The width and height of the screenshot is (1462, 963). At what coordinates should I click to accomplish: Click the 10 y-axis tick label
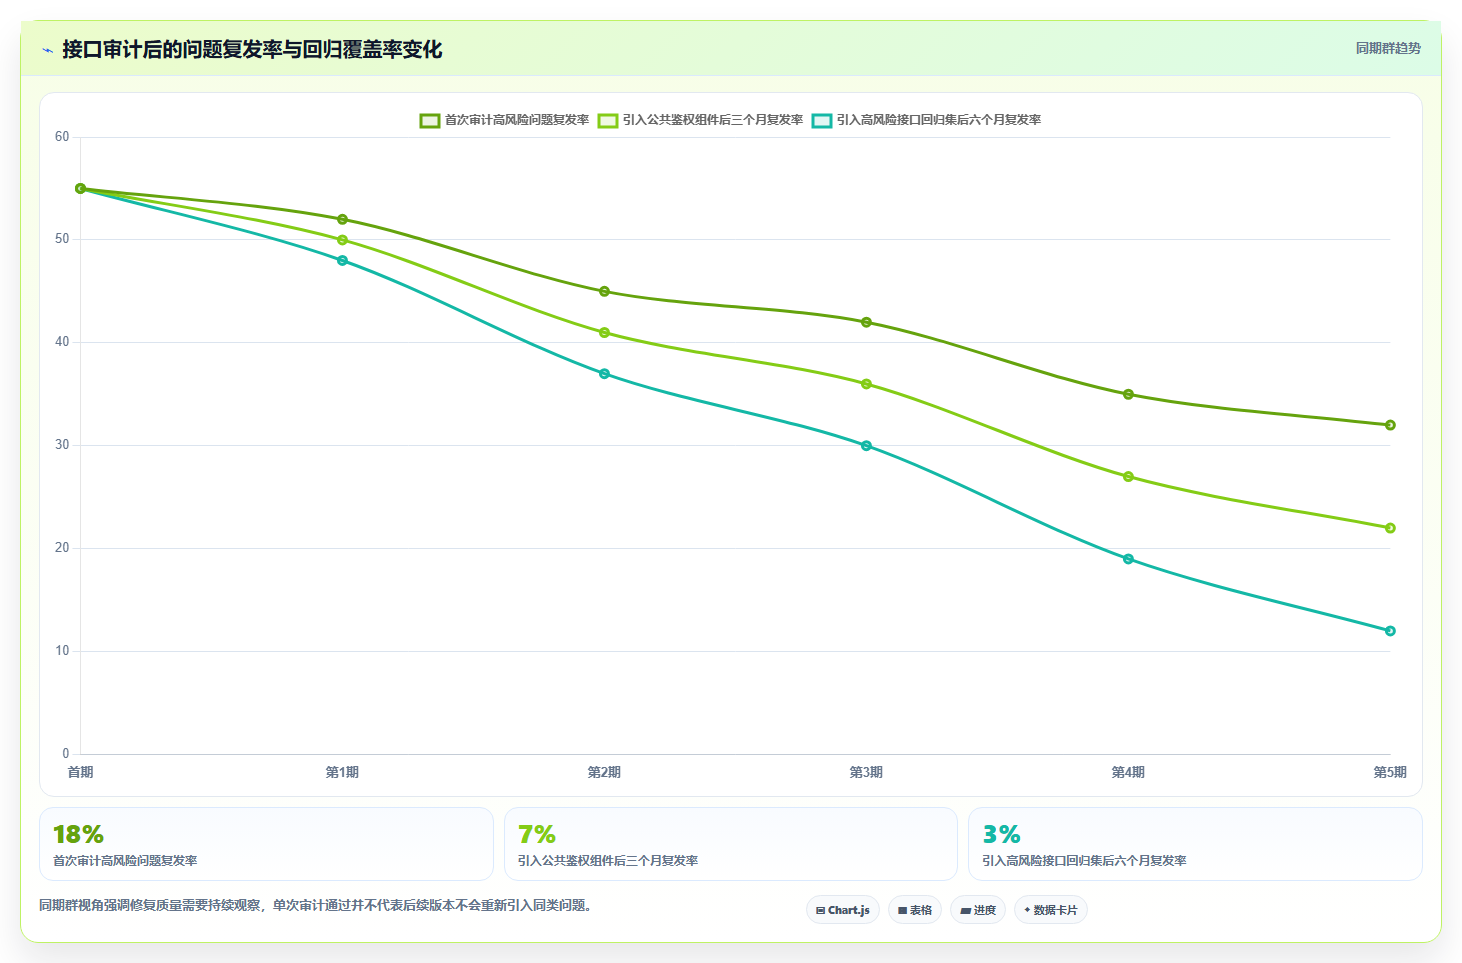pos(62,651)
